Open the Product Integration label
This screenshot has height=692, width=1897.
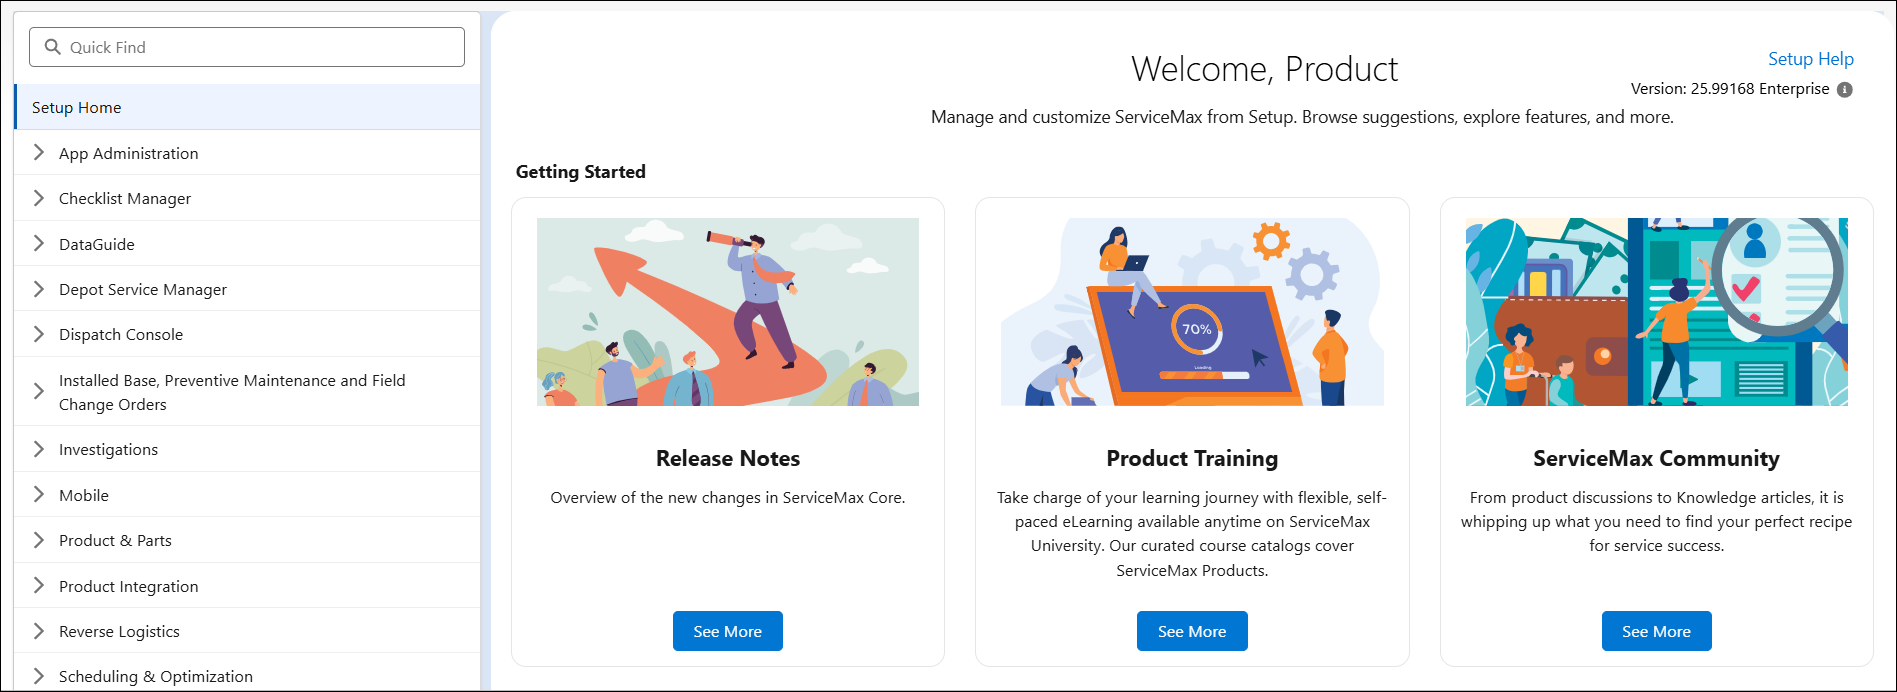128,586
